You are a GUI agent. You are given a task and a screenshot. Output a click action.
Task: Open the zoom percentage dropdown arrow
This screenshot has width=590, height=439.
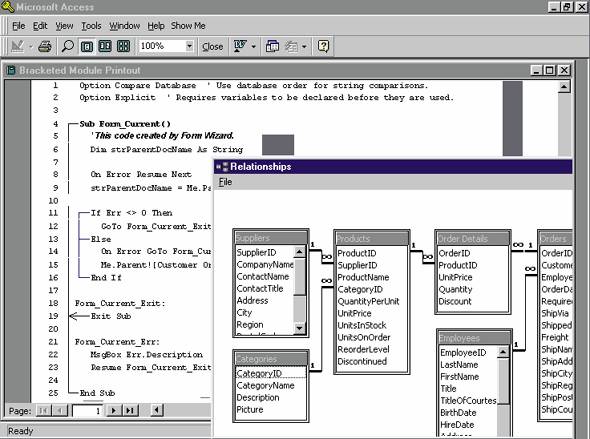coord(189,46)
